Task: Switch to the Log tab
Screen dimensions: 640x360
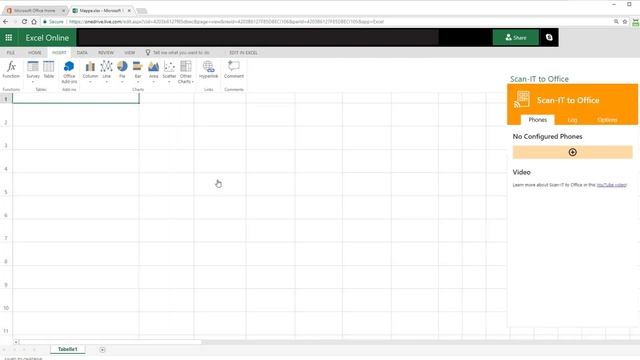Action: pyautogui.click(x=572, y=120)
